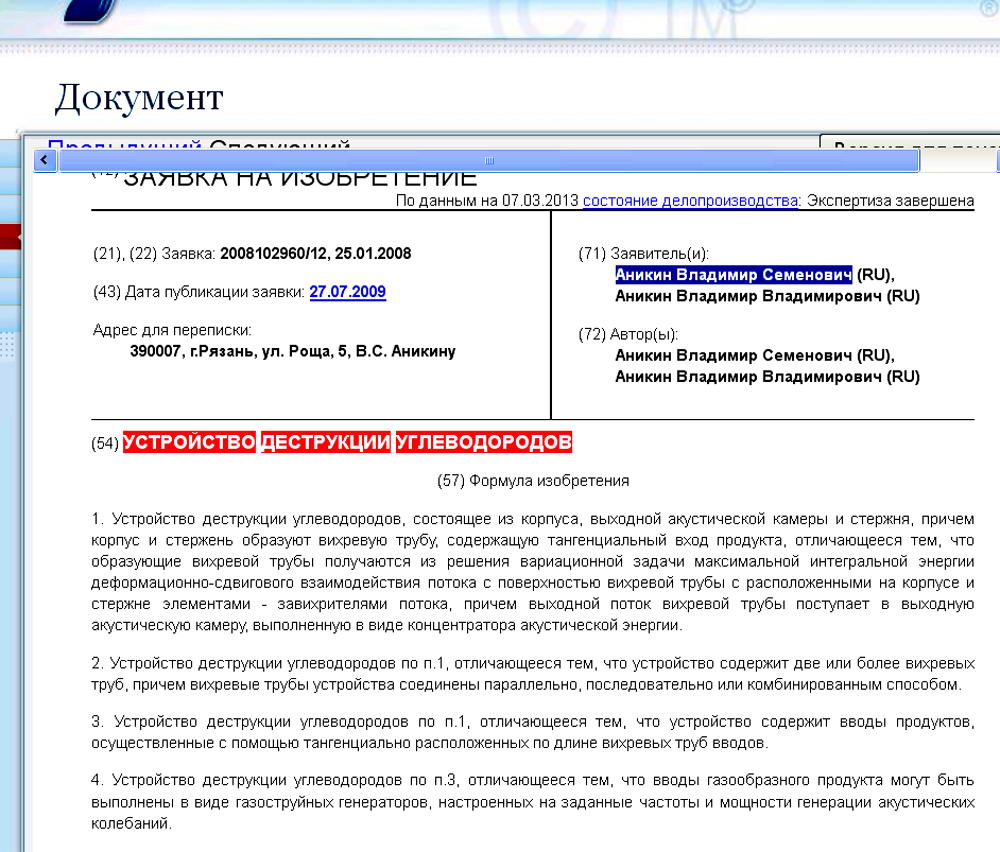Viewport: 1000px width, 852px height.
Task: Click claim paragraph 4 about газоструйных генераторов
Action: pos(533,802)
